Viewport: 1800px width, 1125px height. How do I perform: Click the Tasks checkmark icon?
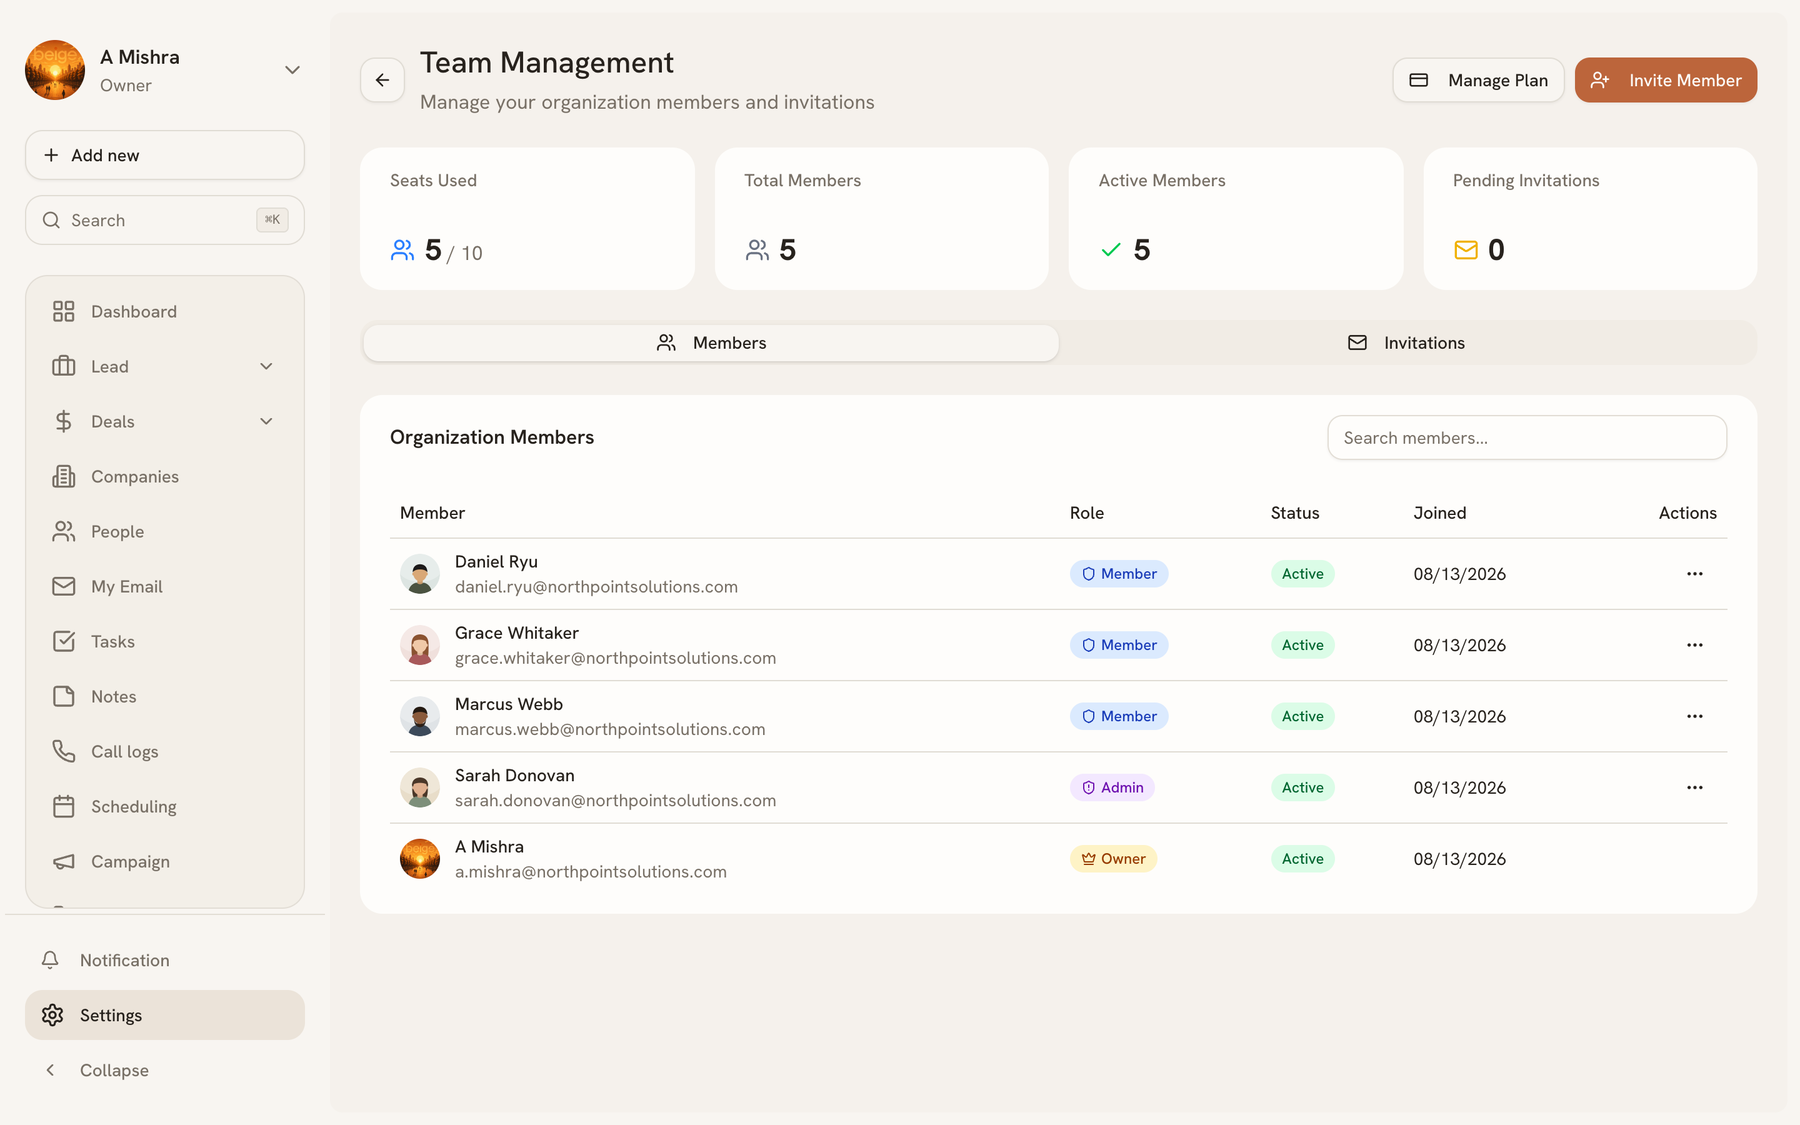63,641
